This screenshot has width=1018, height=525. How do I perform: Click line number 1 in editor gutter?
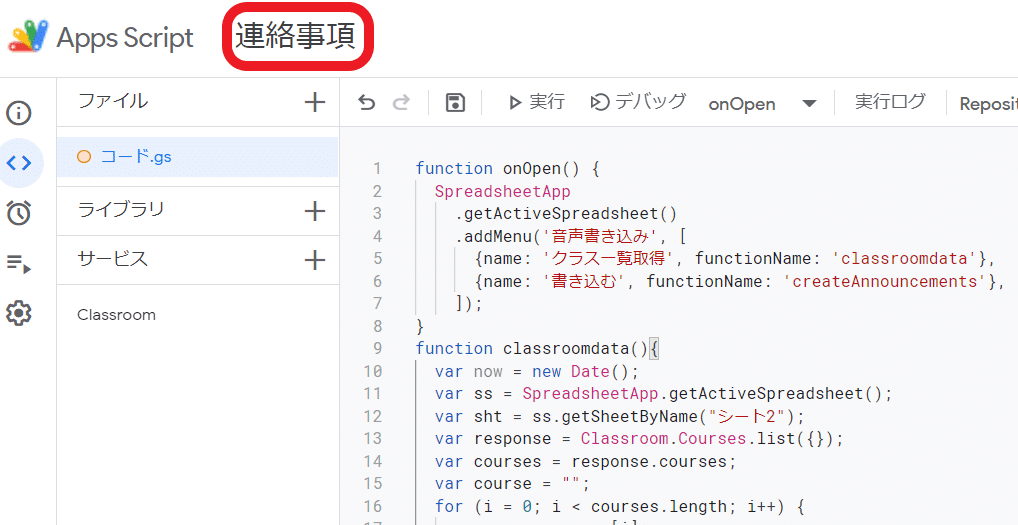click(378, 169)
